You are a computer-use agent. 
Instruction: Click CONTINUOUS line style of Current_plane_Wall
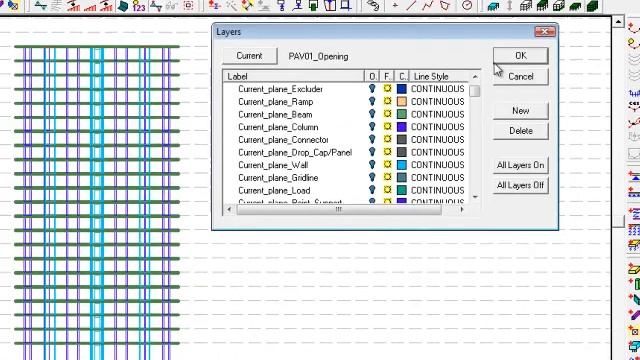[x=438, y=165]
